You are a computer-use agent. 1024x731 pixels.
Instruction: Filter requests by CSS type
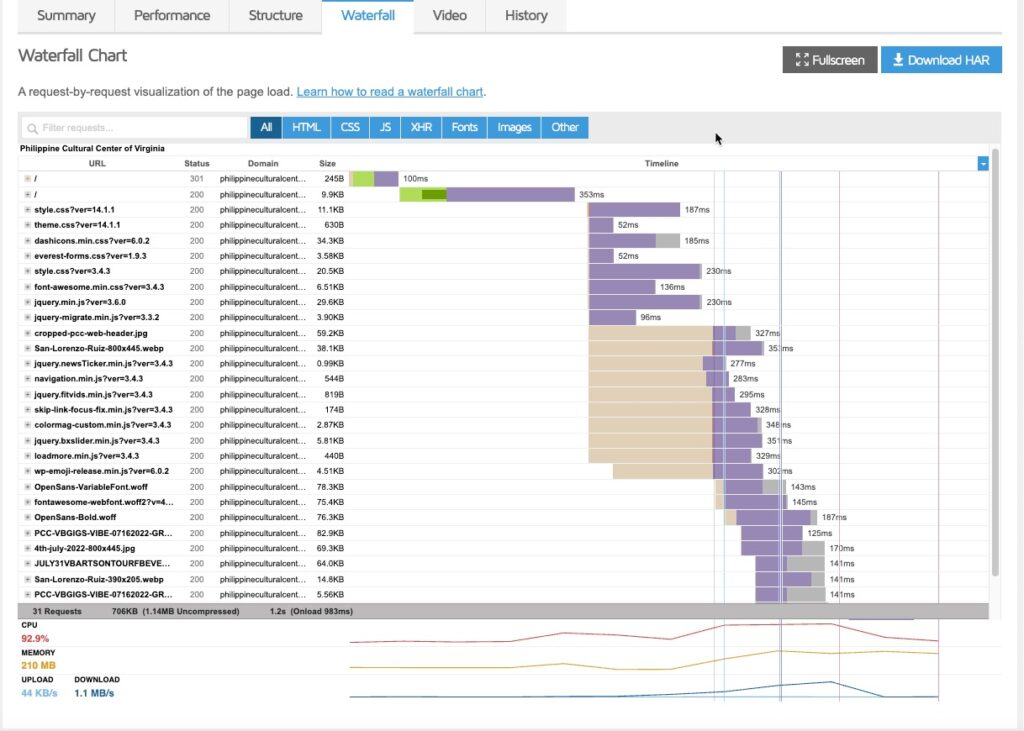point(350,128)
